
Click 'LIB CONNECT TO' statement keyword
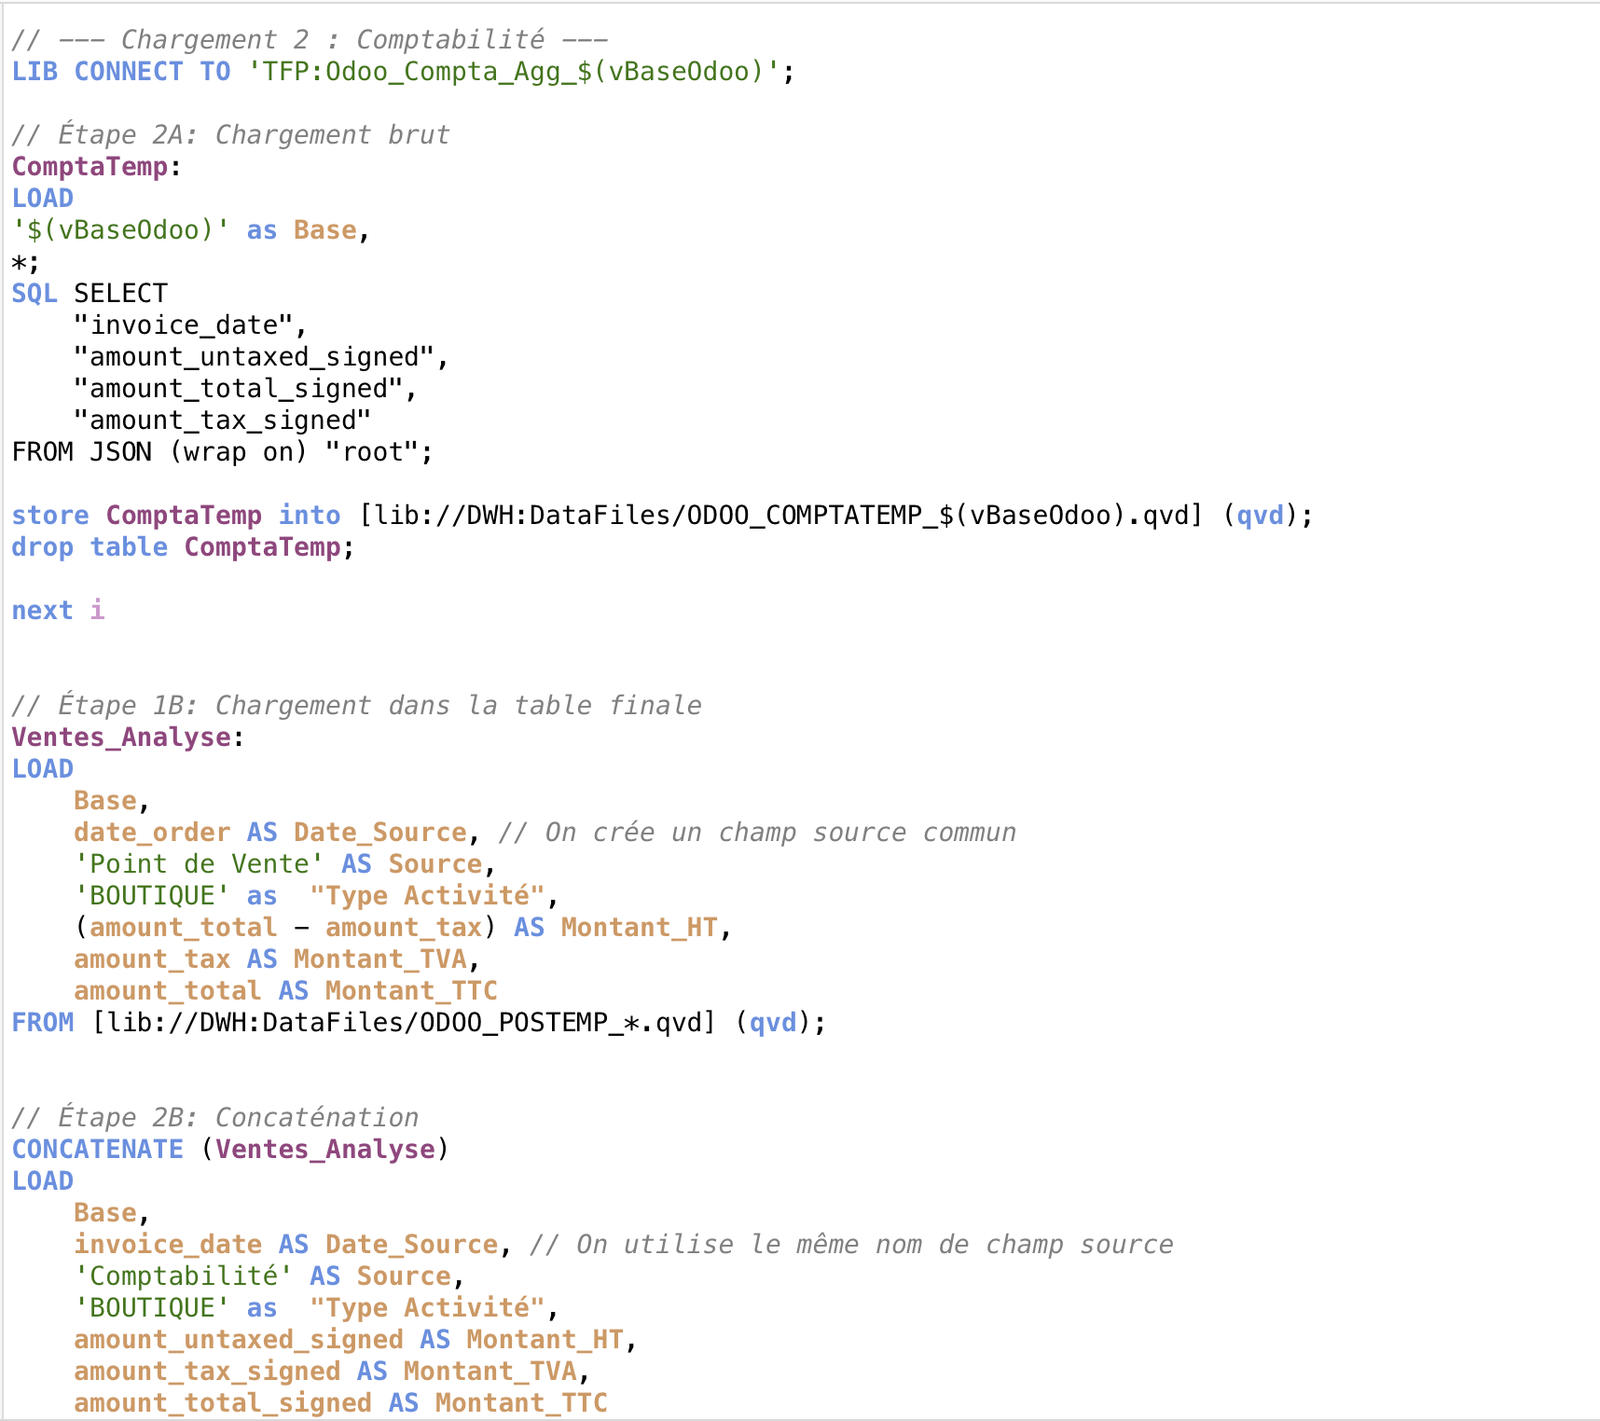121,72
